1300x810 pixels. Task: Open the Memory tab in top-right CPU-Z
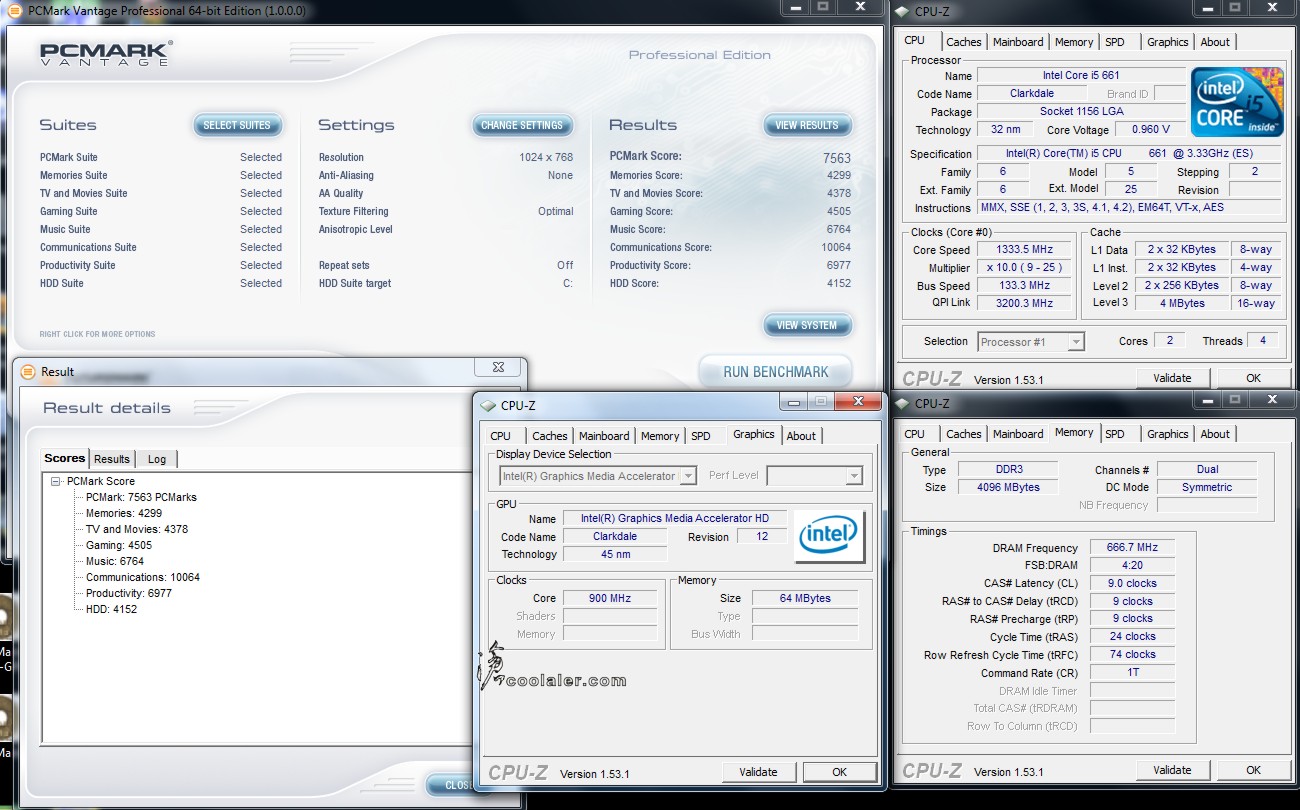(x=1074, y=42)
